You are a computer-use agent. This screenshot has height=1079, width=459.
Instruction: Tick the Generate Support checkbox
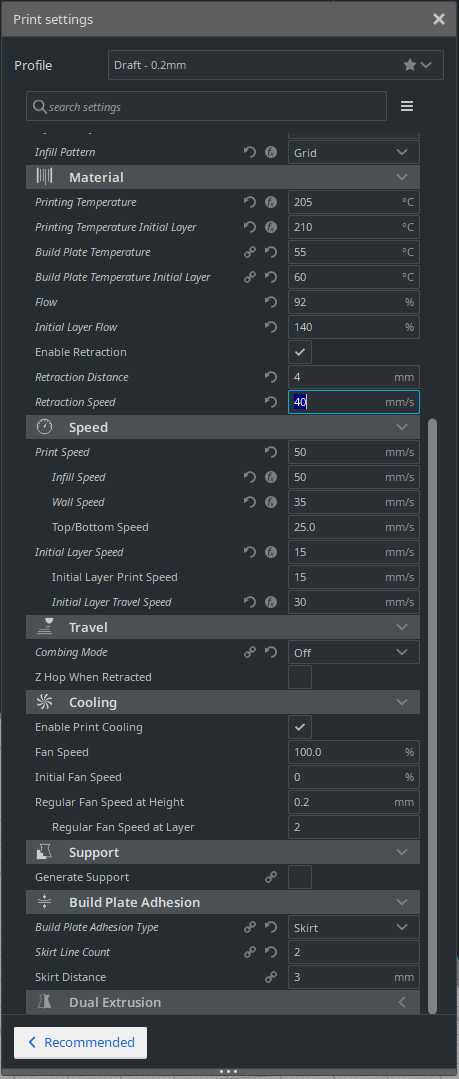pos(300,877)
